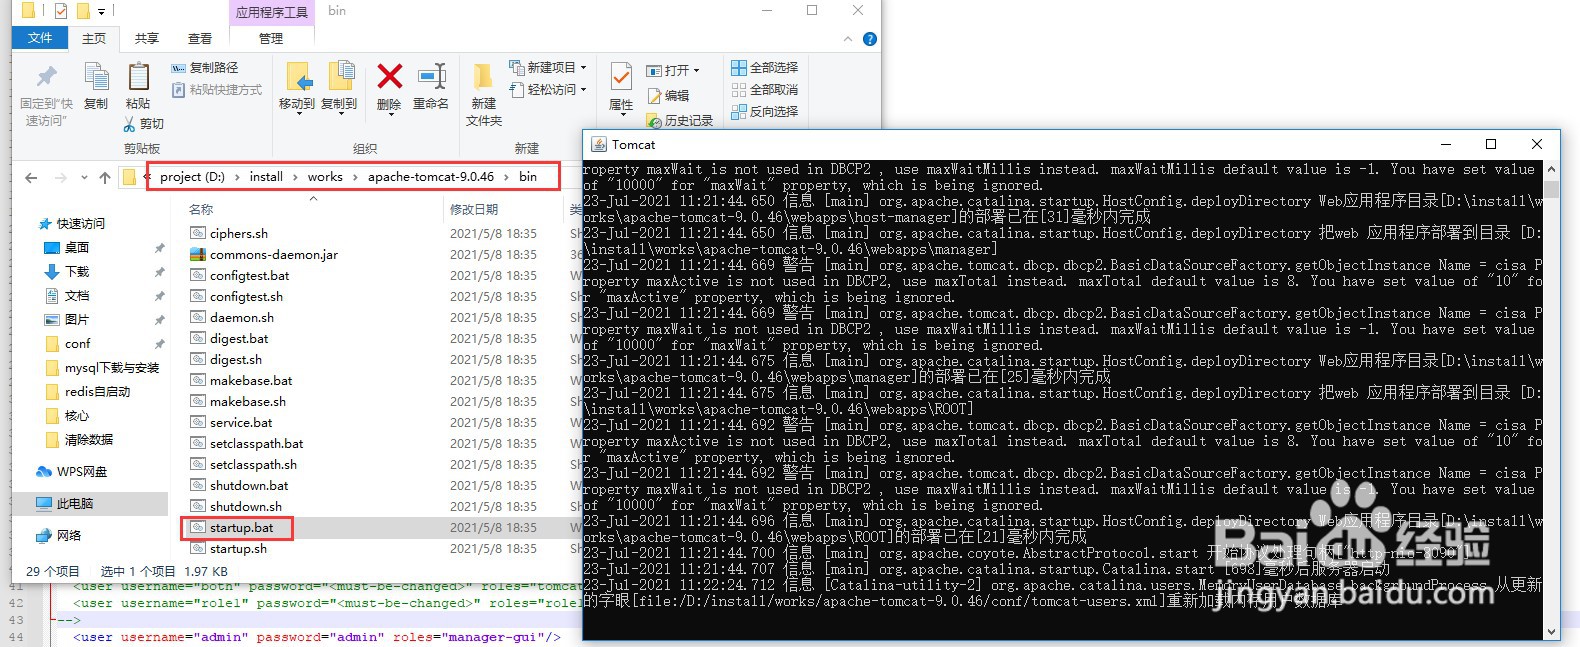Open the Open dropdown in the ribbon
Screen dimensions: 1580x647
(673, 70)
